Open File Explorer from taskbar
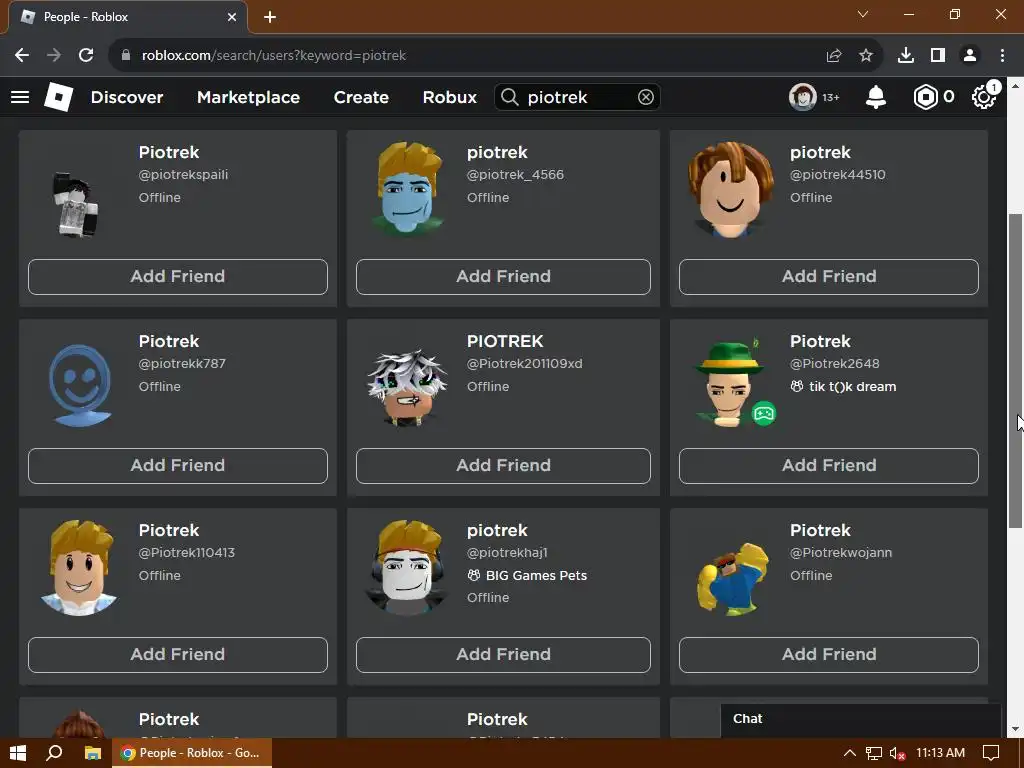 click(x=93, y=753)
